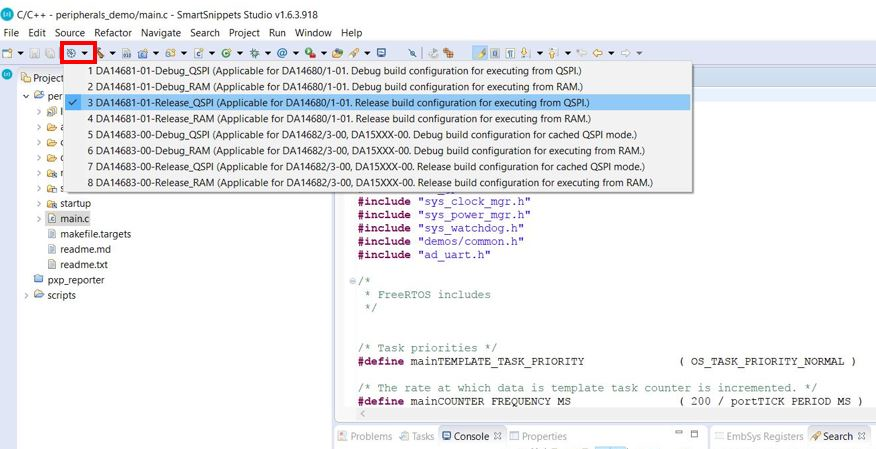876x449 pixels.
Task: Select makefile.targets file
Action: click(96, 234)
